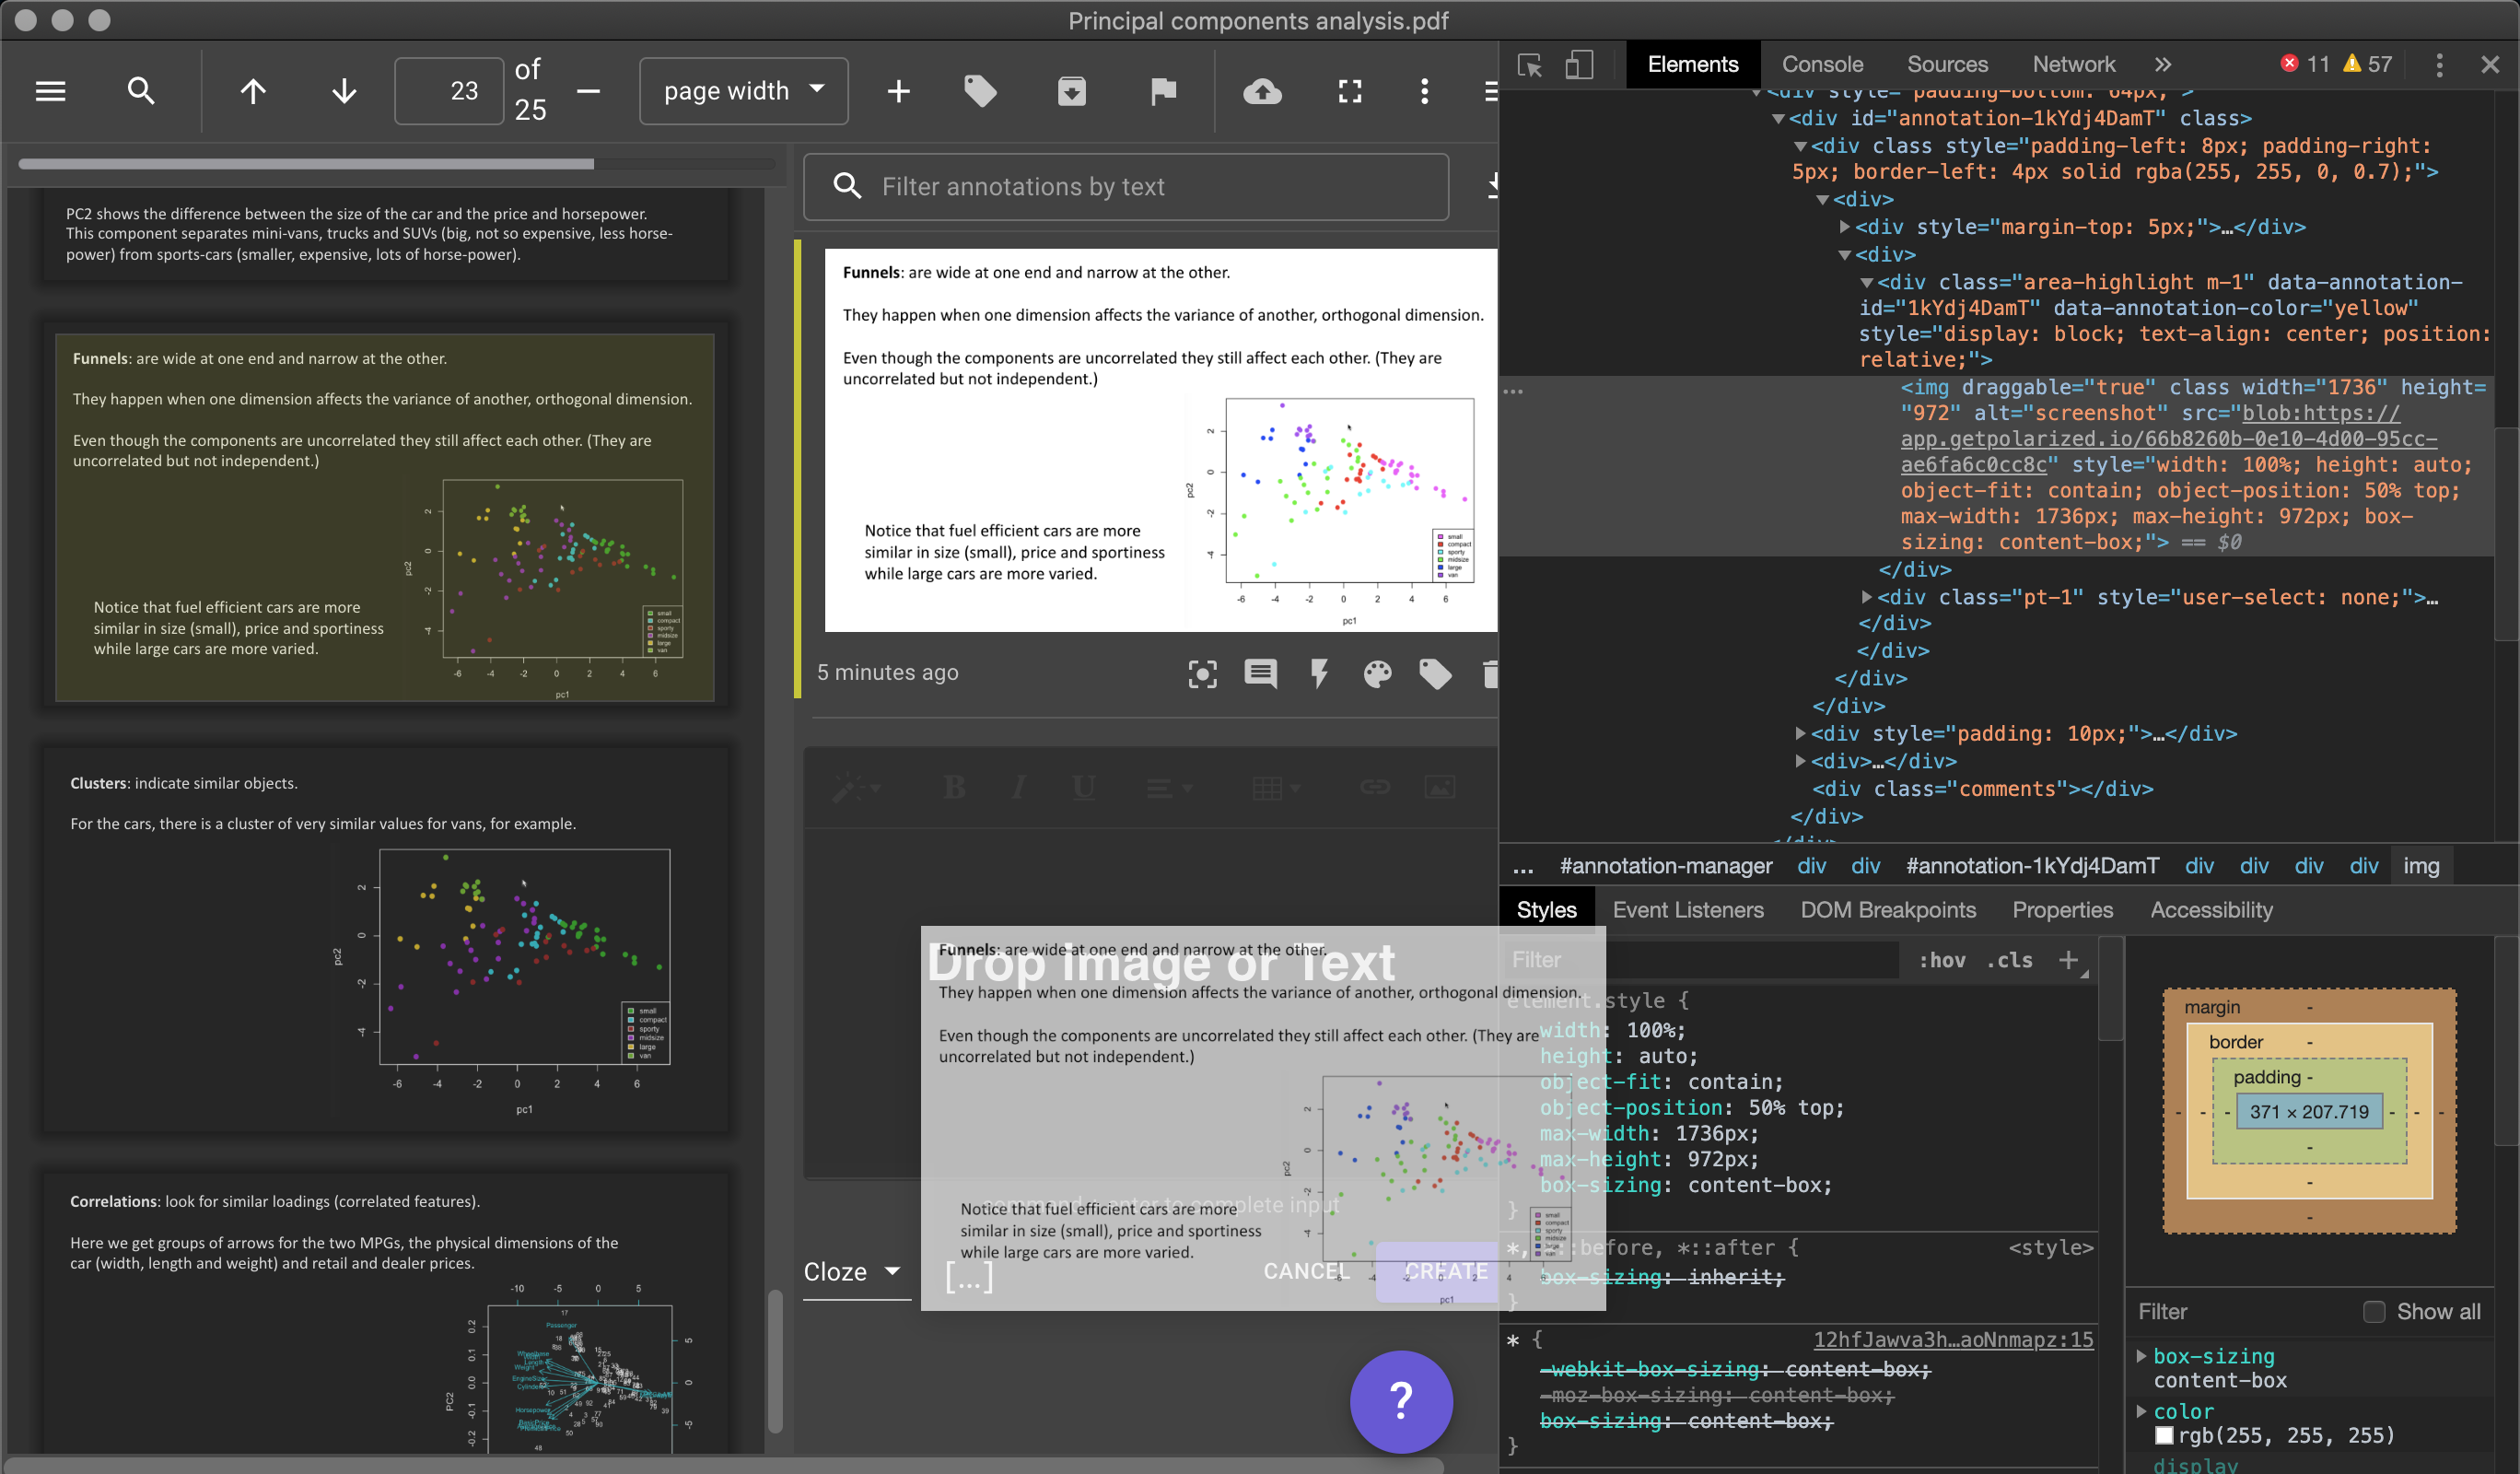Switch to the Console tab in DevTools
Image resolution: width=2520 pixels, height=1474 pixels.
coord(1822,64)
